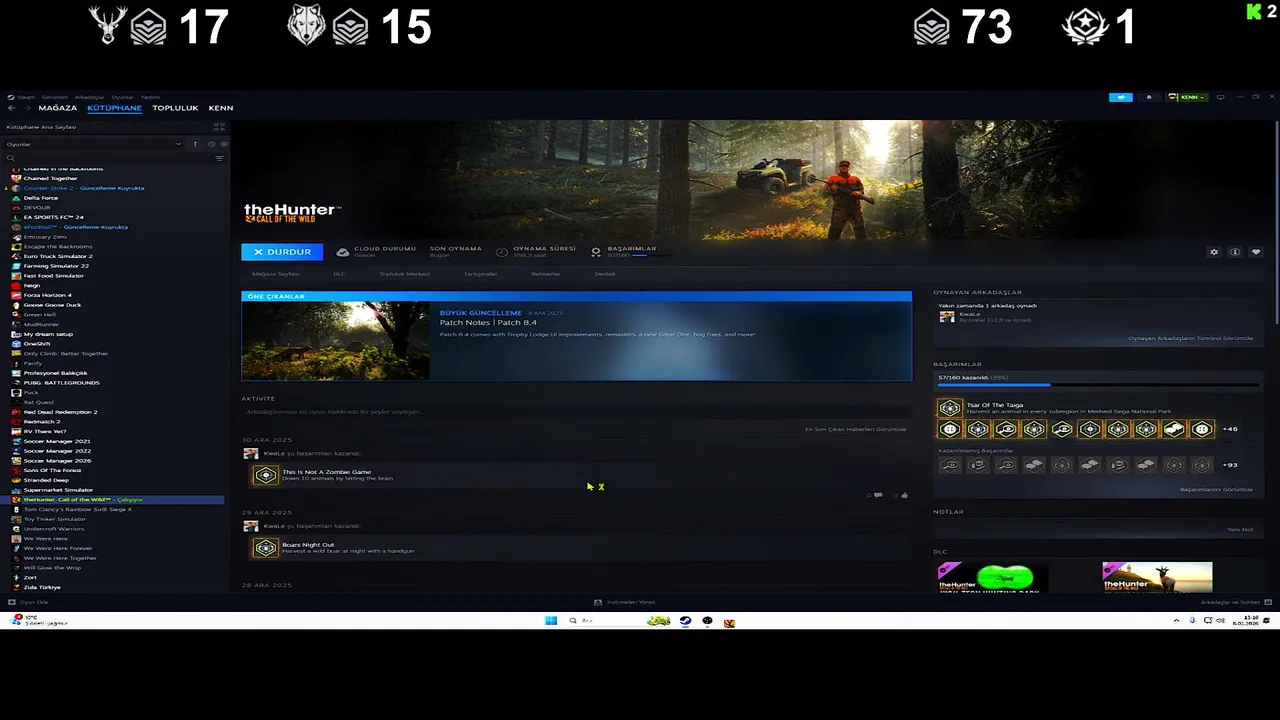The width and height of the screenshot is (1280, 720).
Task: Open the Oyunlar menu
Action: 122,97
